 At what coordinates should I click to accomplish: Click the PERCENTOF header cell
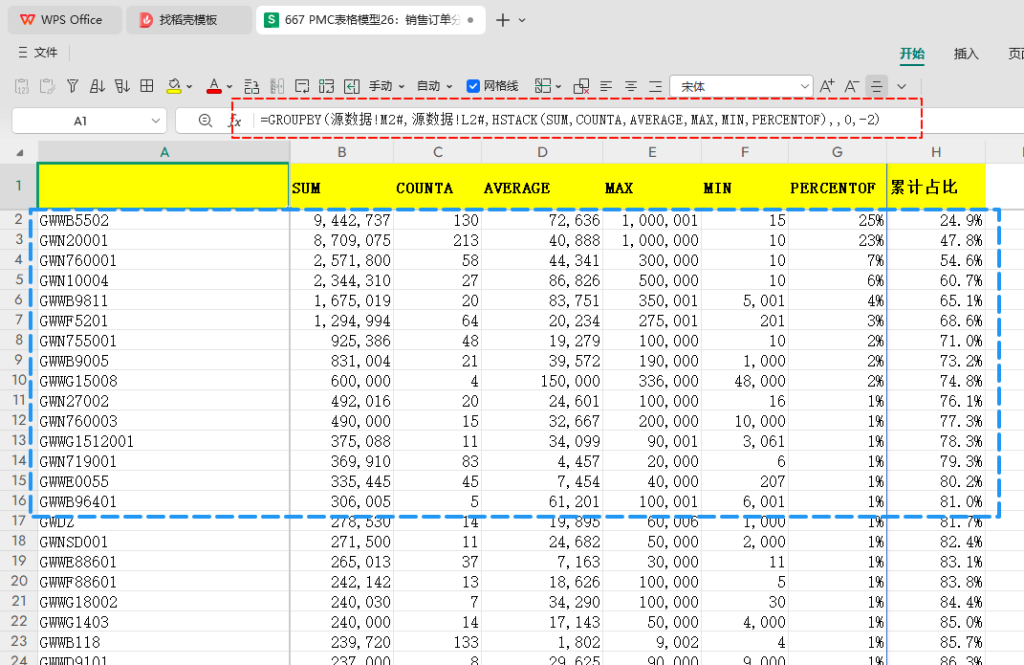(837, 186)
